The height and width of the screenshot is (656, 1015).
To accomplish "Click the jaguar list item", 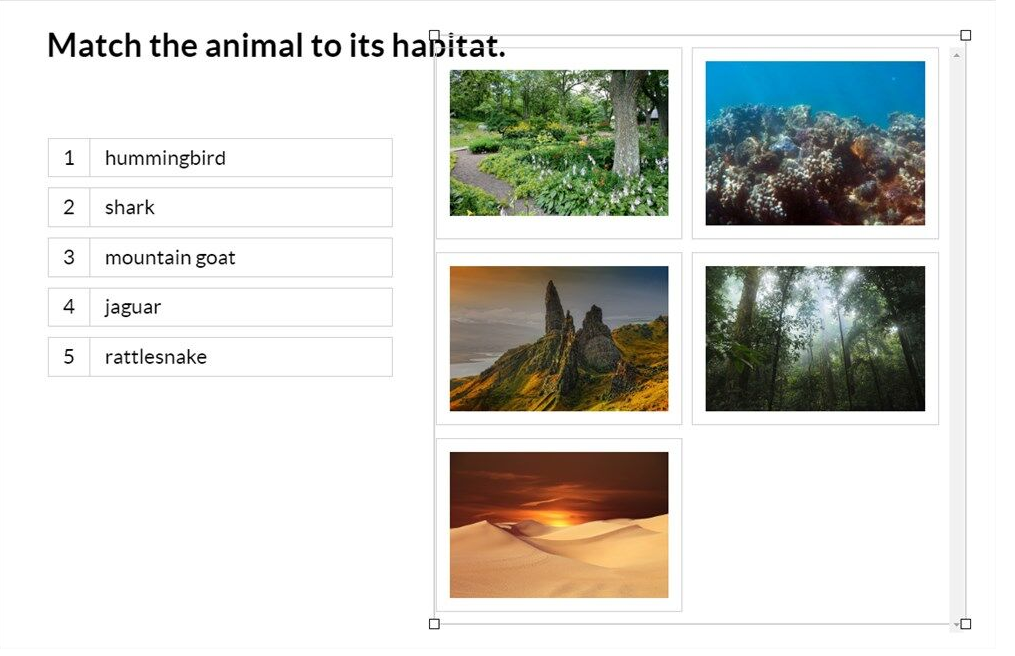I will coord(240,307).
